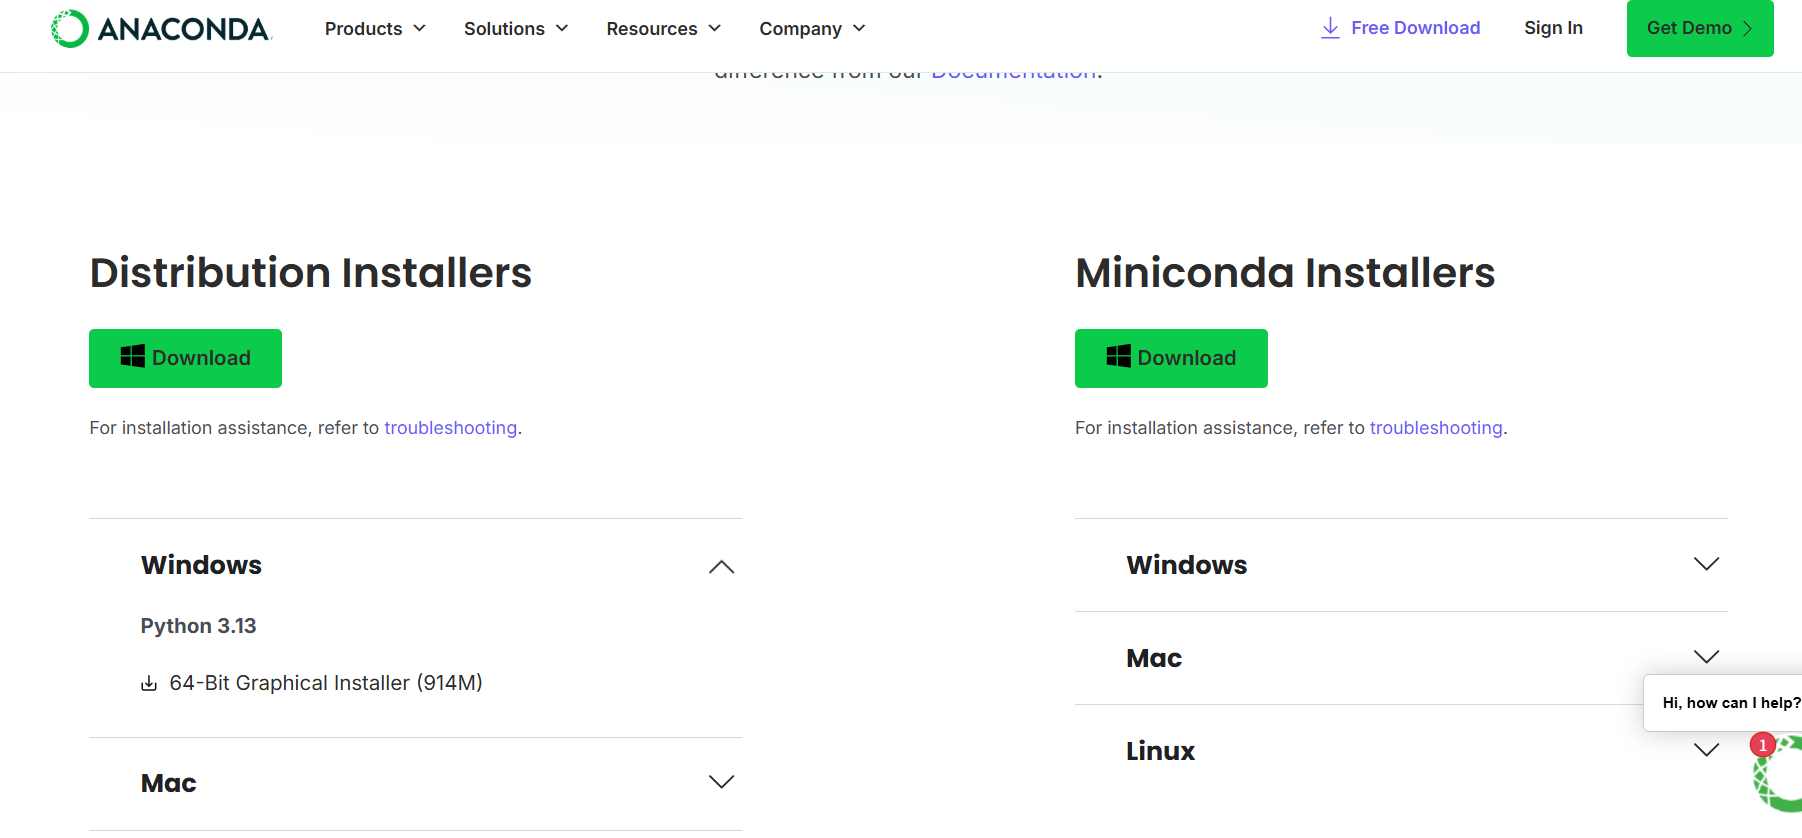Expand the Distribution Mac section

[721, 782]
